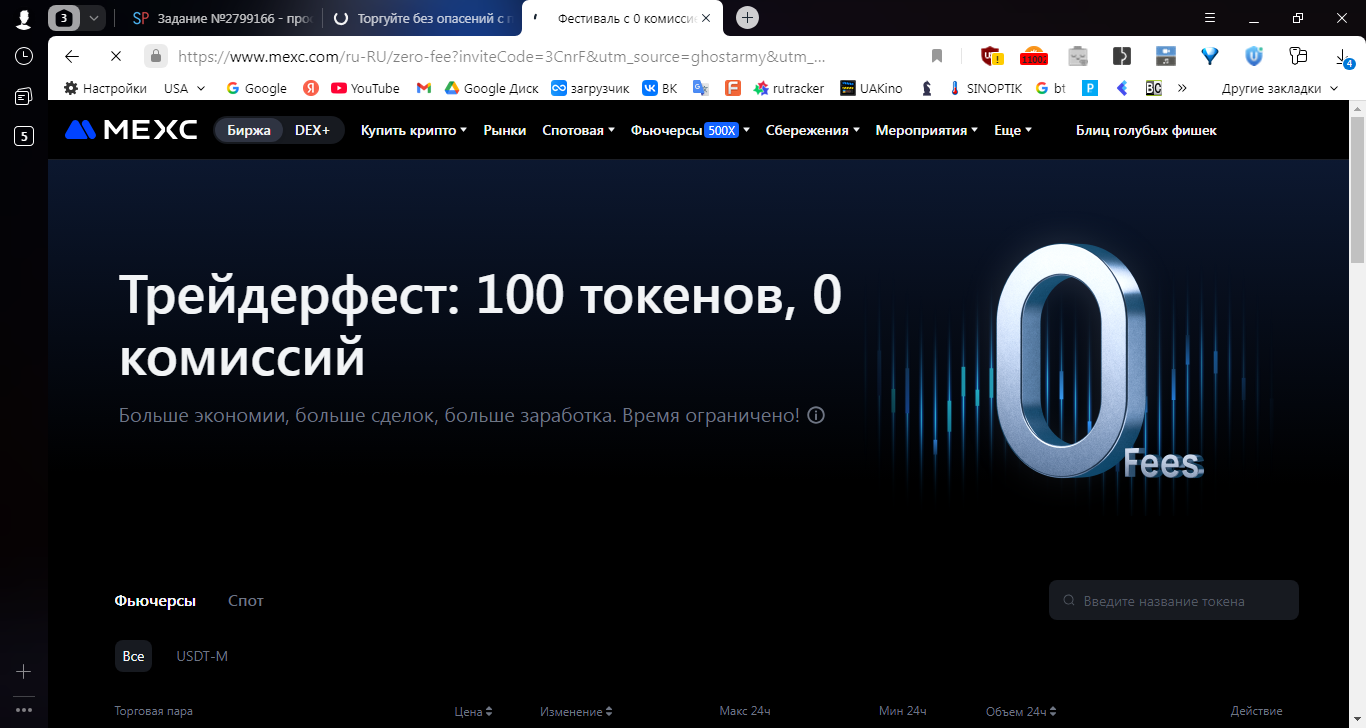Expand the Фьючерсы 500X menu
The height and width of the screenshot is (728, 1366).
click(x=690, y=130)
